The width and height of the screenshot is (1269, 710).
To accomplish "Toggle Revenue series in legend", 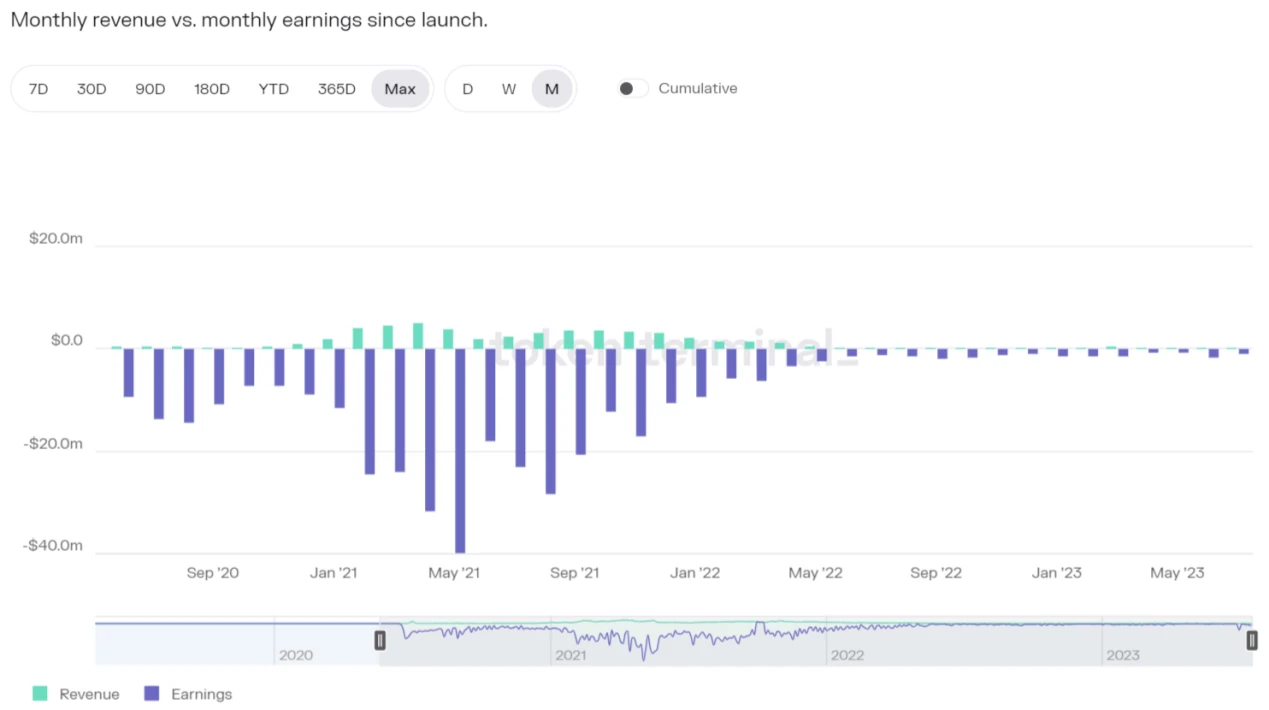I will click(89, 694).
